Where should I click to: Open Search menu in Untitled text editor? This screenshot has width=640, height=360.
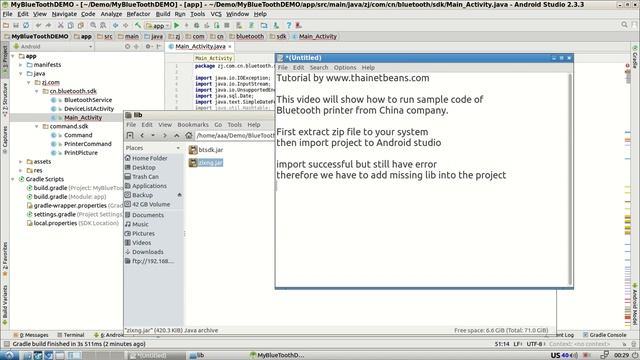tap(319, 67)
